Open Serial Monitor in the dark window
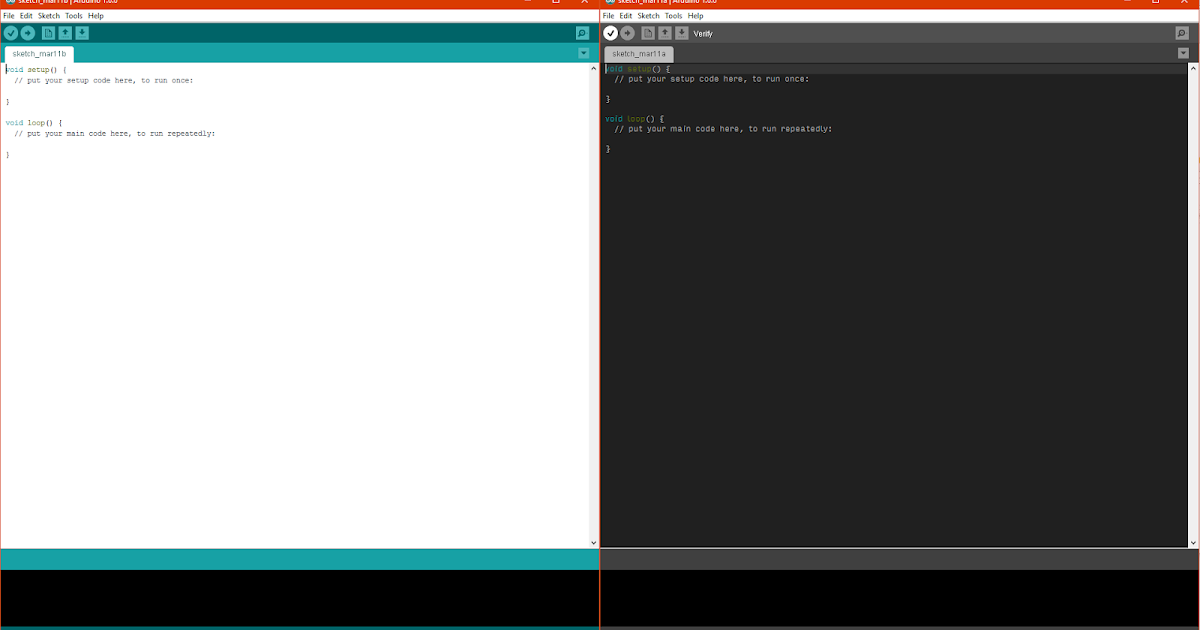Viewport: 1200px width, 630px height. pos(1180,32)
